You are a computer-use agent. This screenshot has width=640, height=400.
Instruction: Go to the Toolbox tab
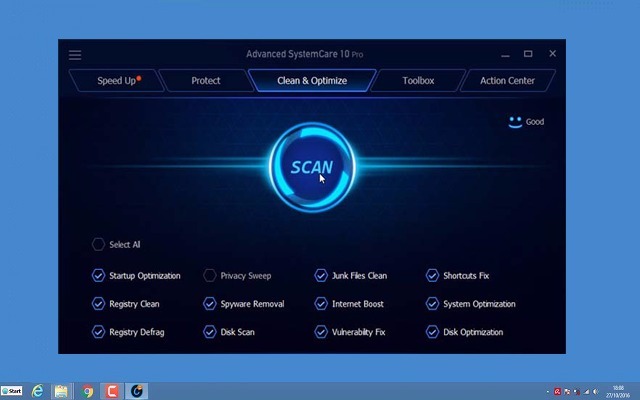pyautogui.click(x=418, y=80)
